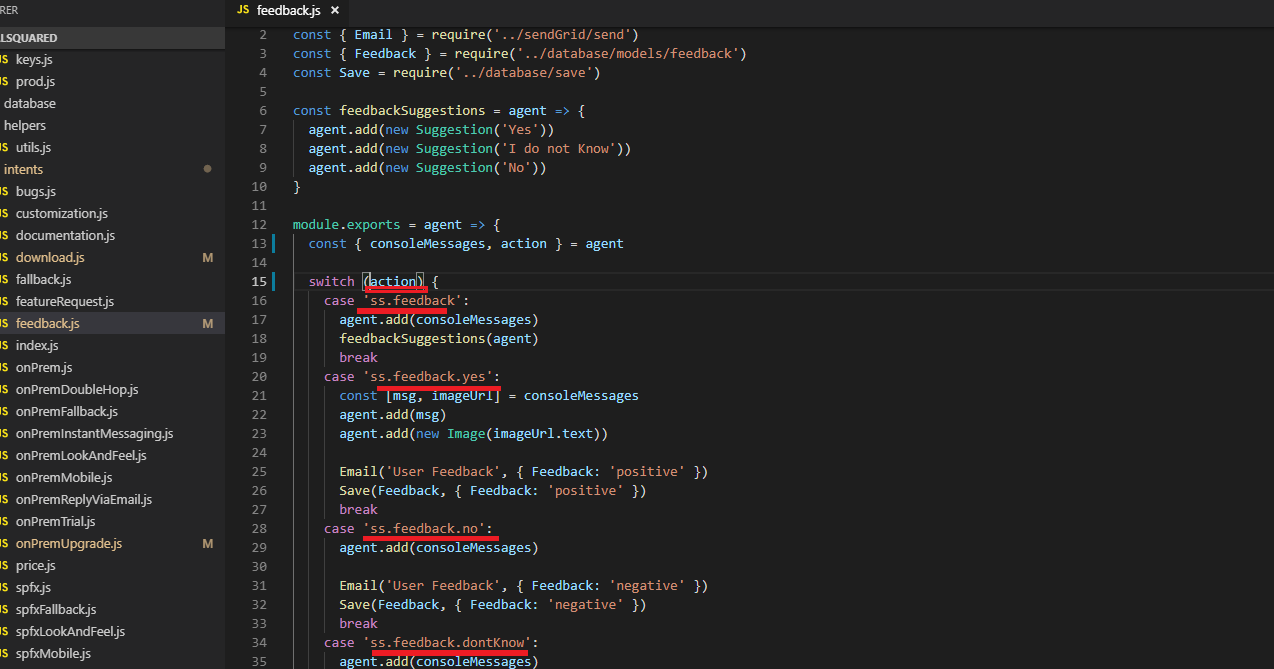1274x669 pixels.
Task: Click the JS icon next to price.js
Action: (4, 566)
